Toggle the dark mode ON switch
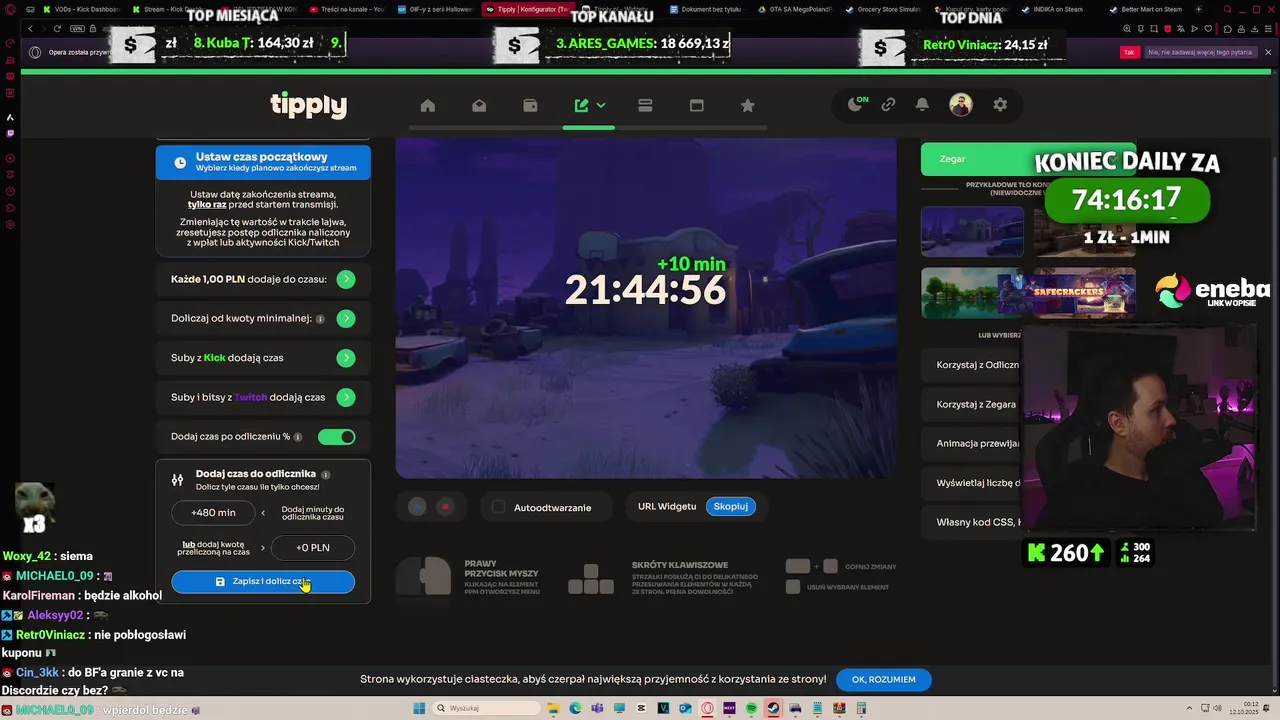The image size is (1280, 720). pos(856,104)
